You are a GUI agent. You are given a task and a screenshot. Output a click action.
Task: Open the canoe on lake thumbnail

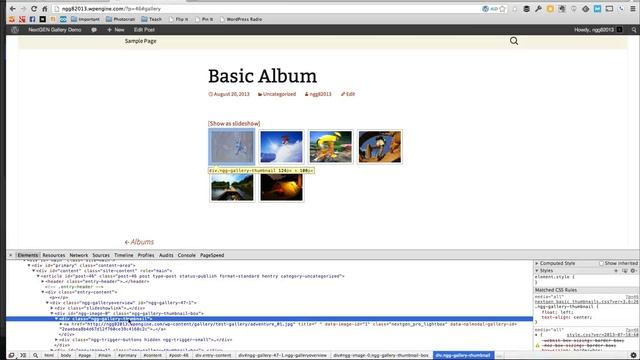pyautogui.click(x=232, y=187)
